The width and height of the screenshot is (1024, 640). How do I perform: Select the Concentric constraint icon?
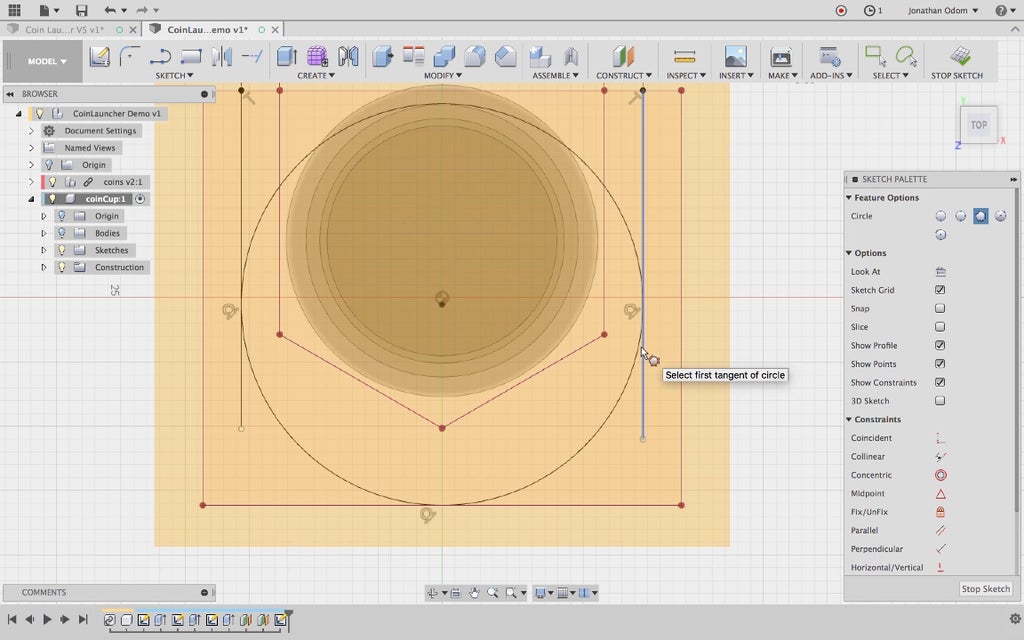click(940, 475)
